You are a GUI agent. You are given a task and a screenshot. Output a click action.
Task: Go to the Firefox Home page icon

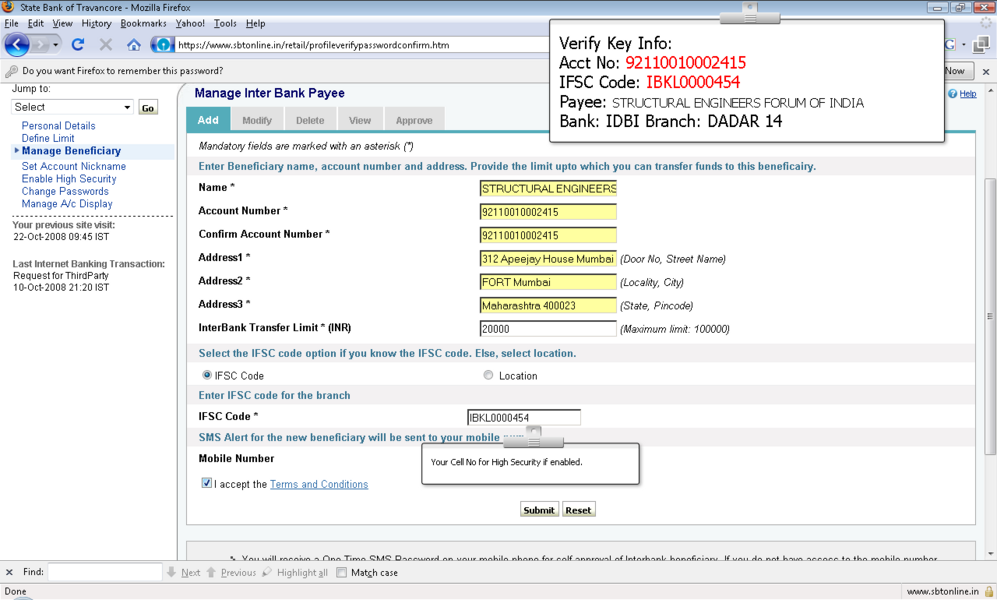tap(134, 45)
